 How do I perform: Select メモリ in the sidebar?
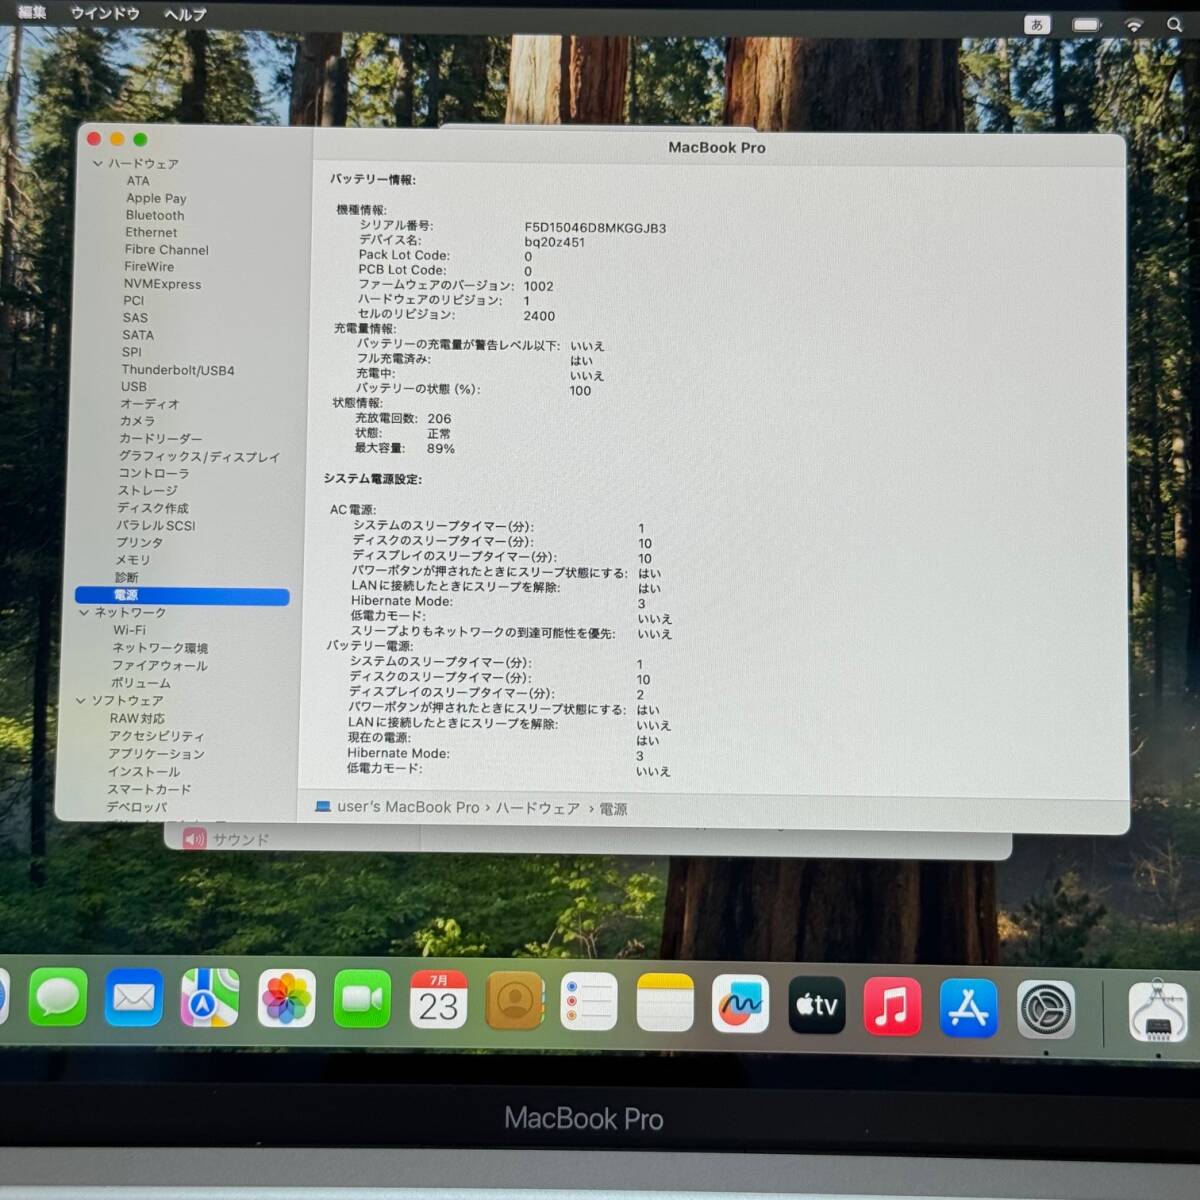pos(133,560)
